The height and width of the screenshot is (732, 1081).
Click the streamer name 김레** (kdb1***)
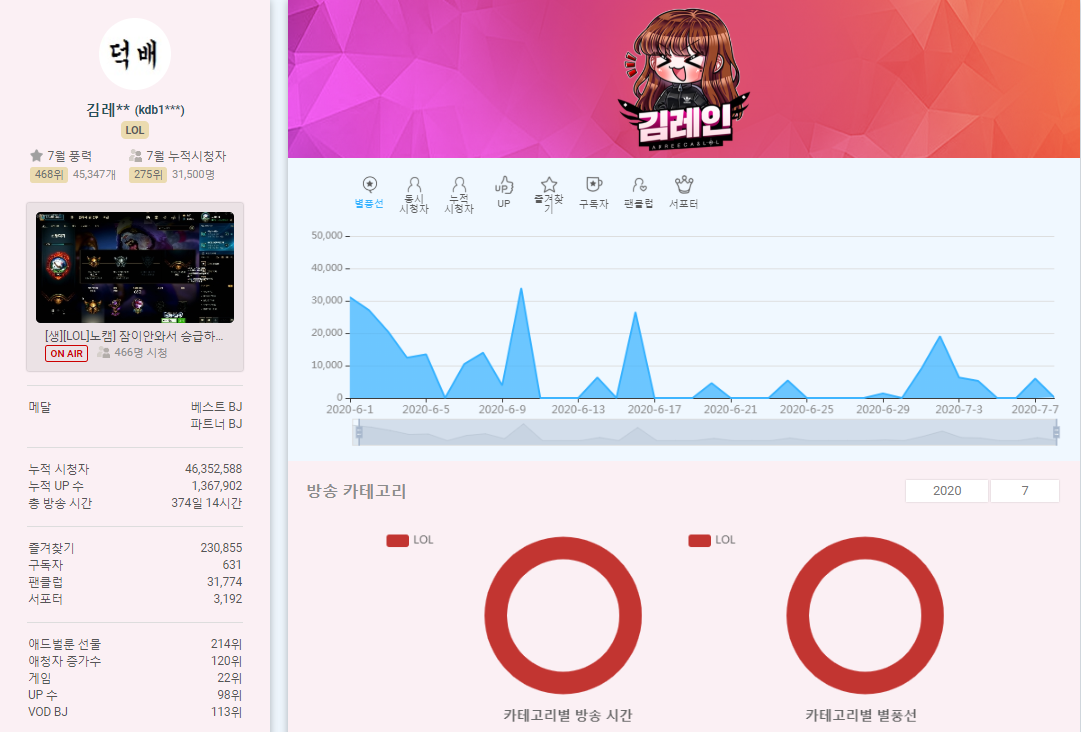[135, 110]
